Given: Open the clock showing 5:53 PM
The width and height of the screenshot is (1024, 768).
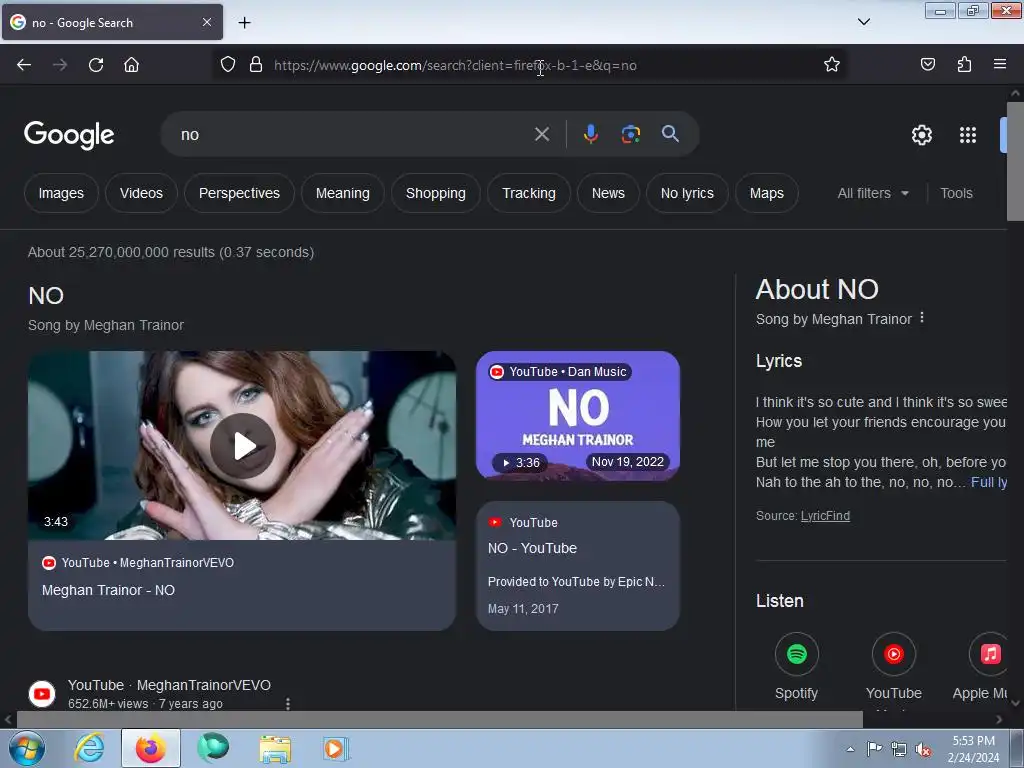Looking at the screenshot, I should click(x=974, y=749).
